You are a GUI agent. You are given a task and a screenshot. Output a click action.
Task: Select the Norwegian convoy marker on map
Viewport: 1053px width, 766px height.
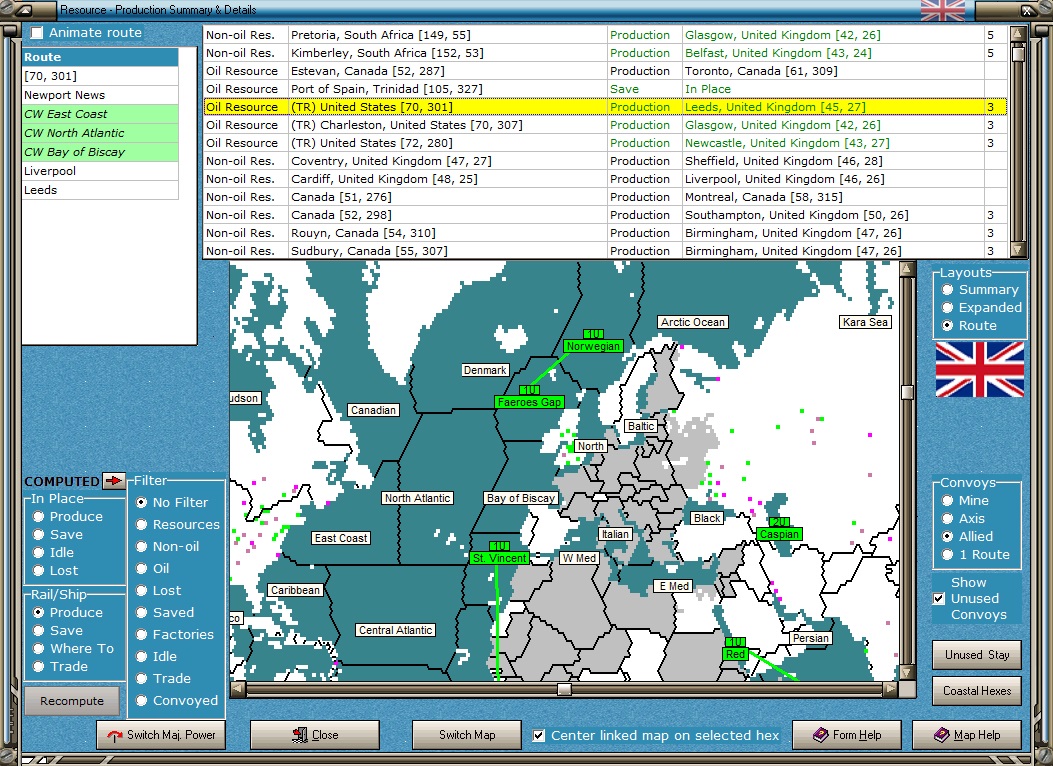pos(593,346)
